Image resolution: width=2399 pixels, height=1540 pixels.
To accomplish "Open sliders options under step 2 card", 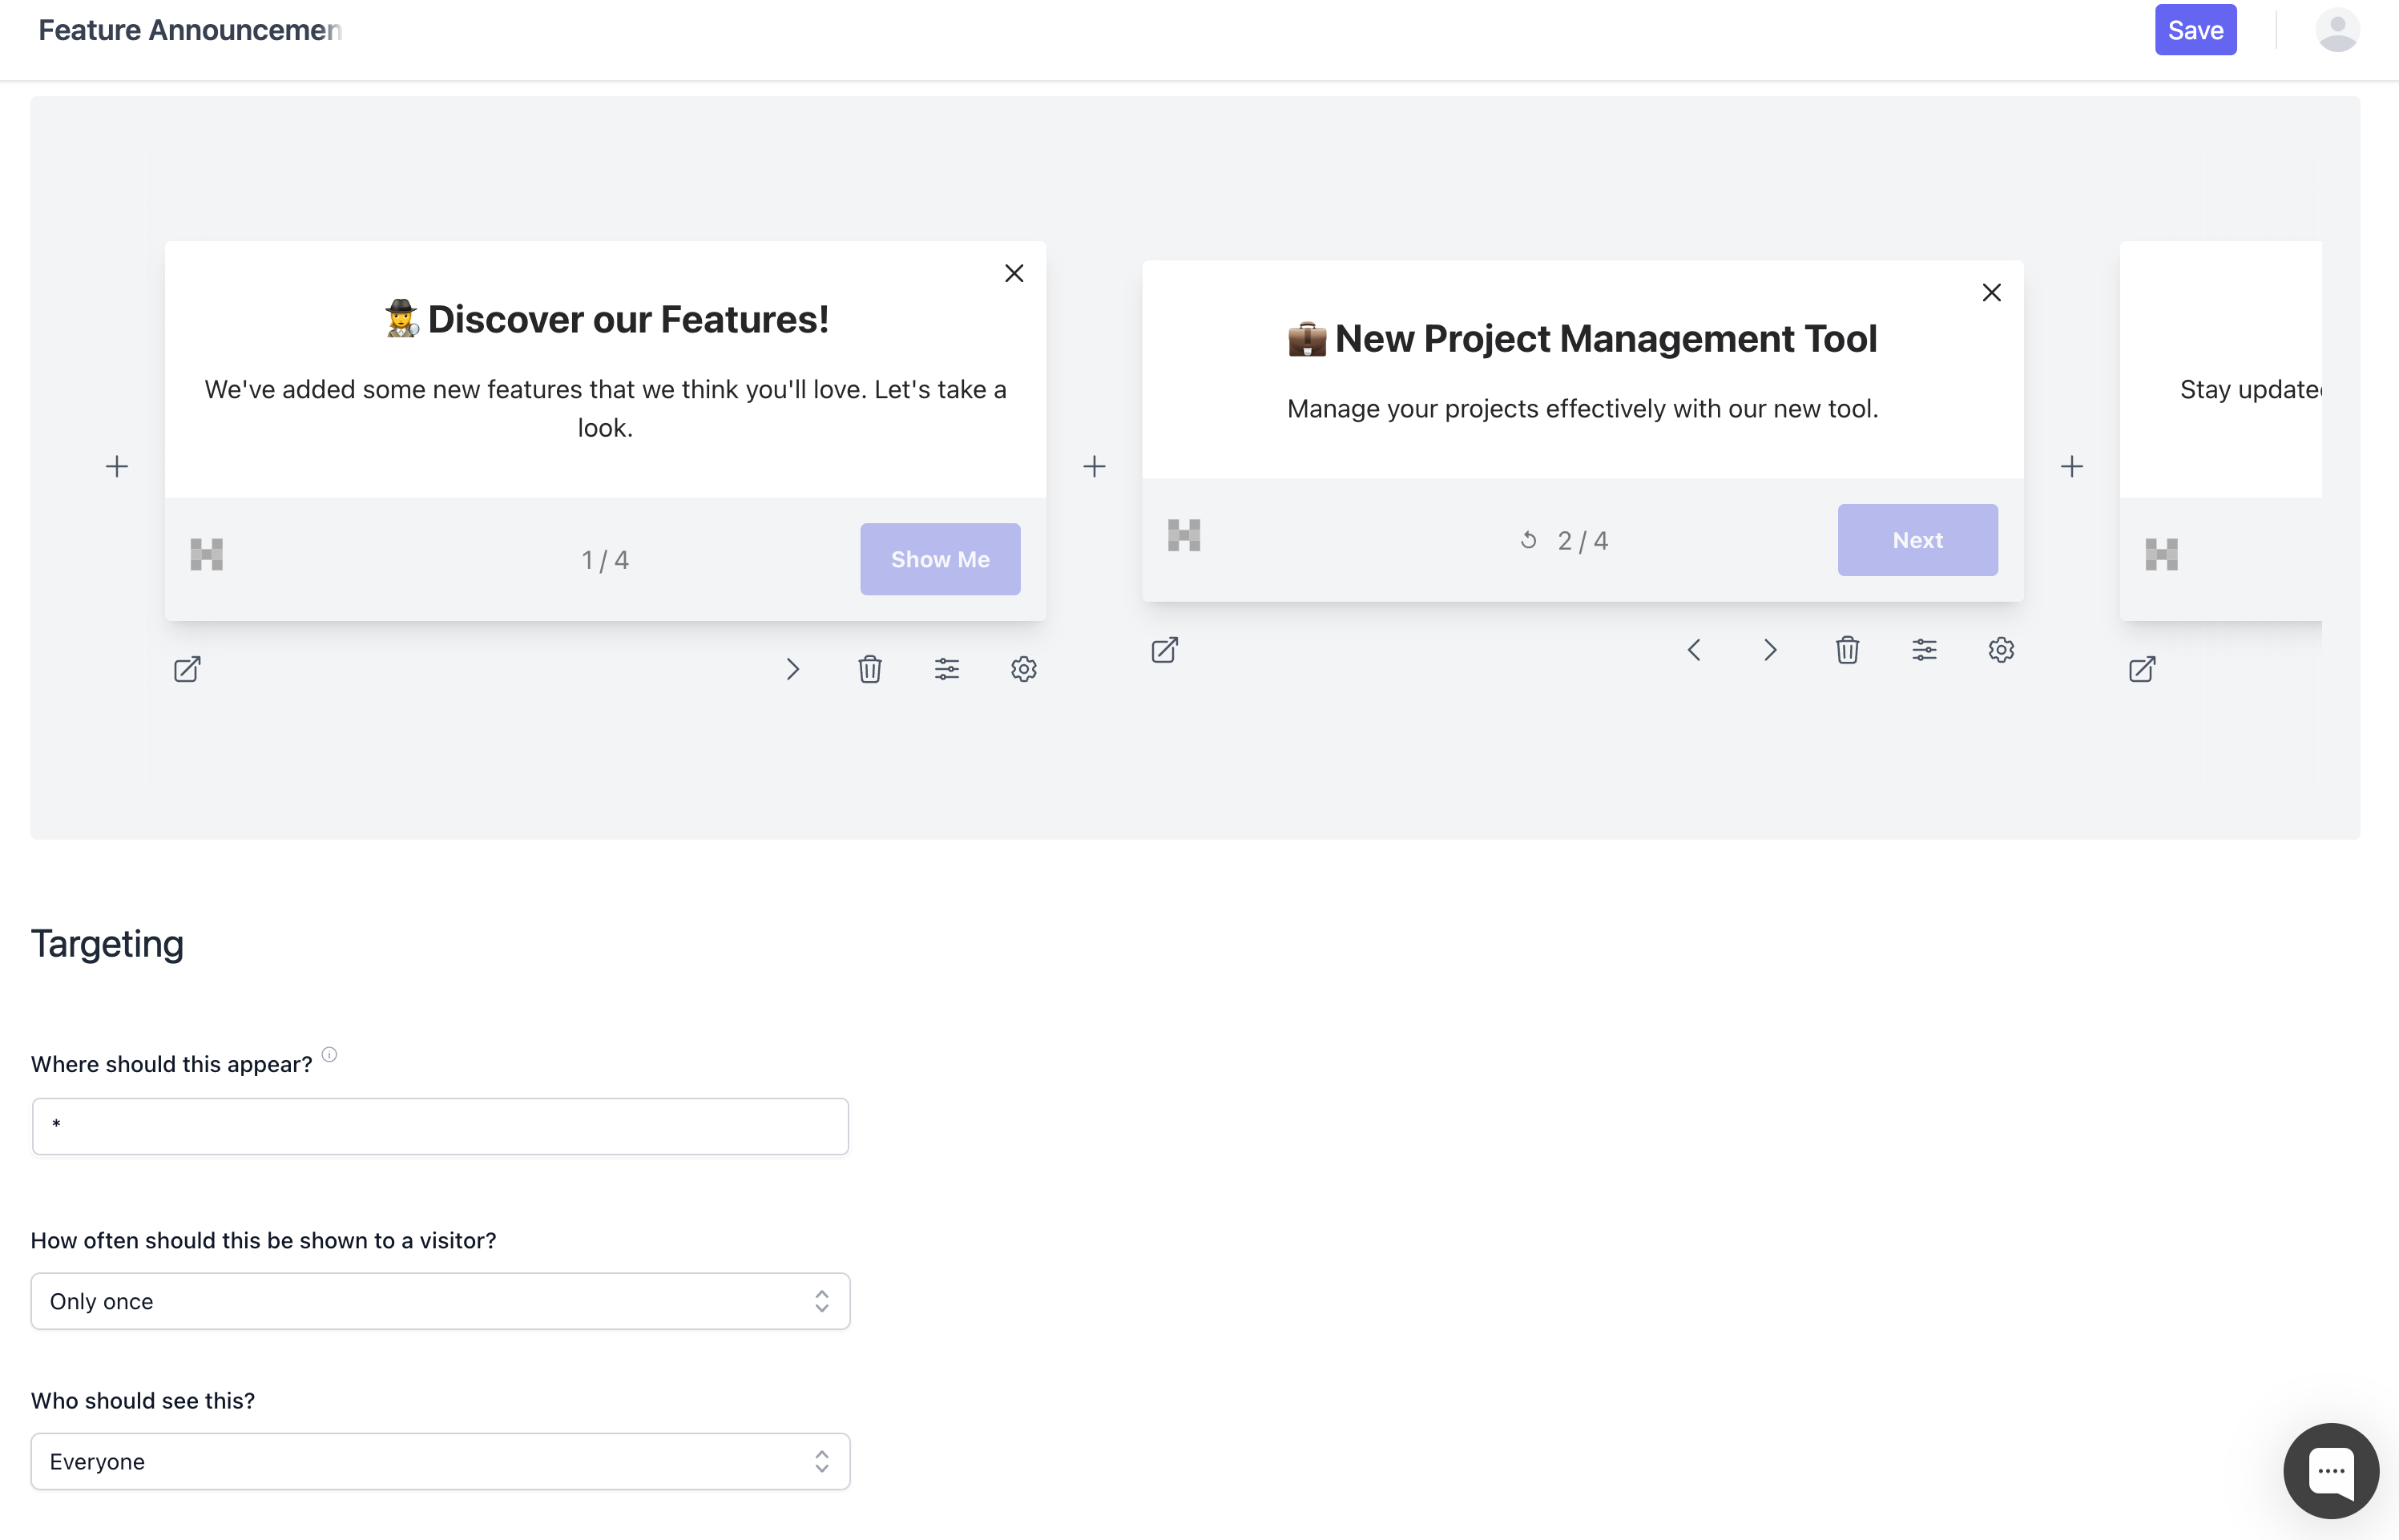I will pos(1924,650).
